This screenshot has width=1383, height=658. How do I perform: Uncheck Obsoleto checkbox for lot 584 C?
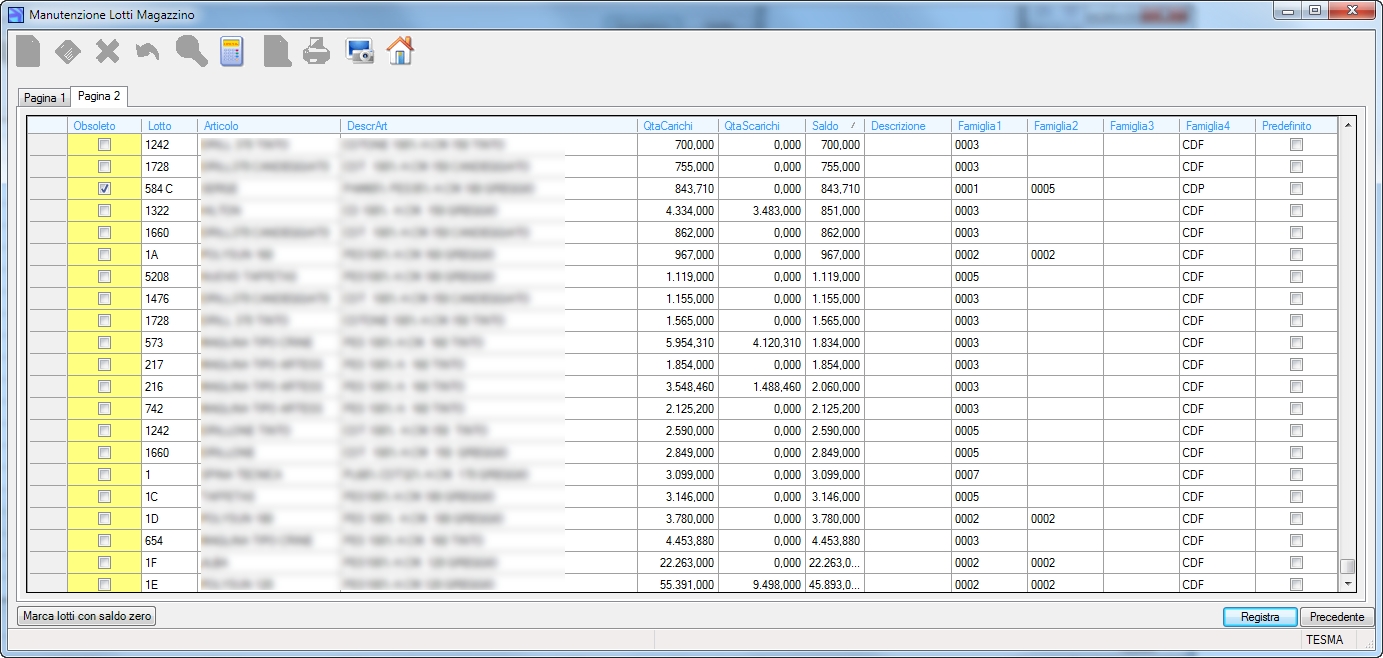tap(104, 188)
